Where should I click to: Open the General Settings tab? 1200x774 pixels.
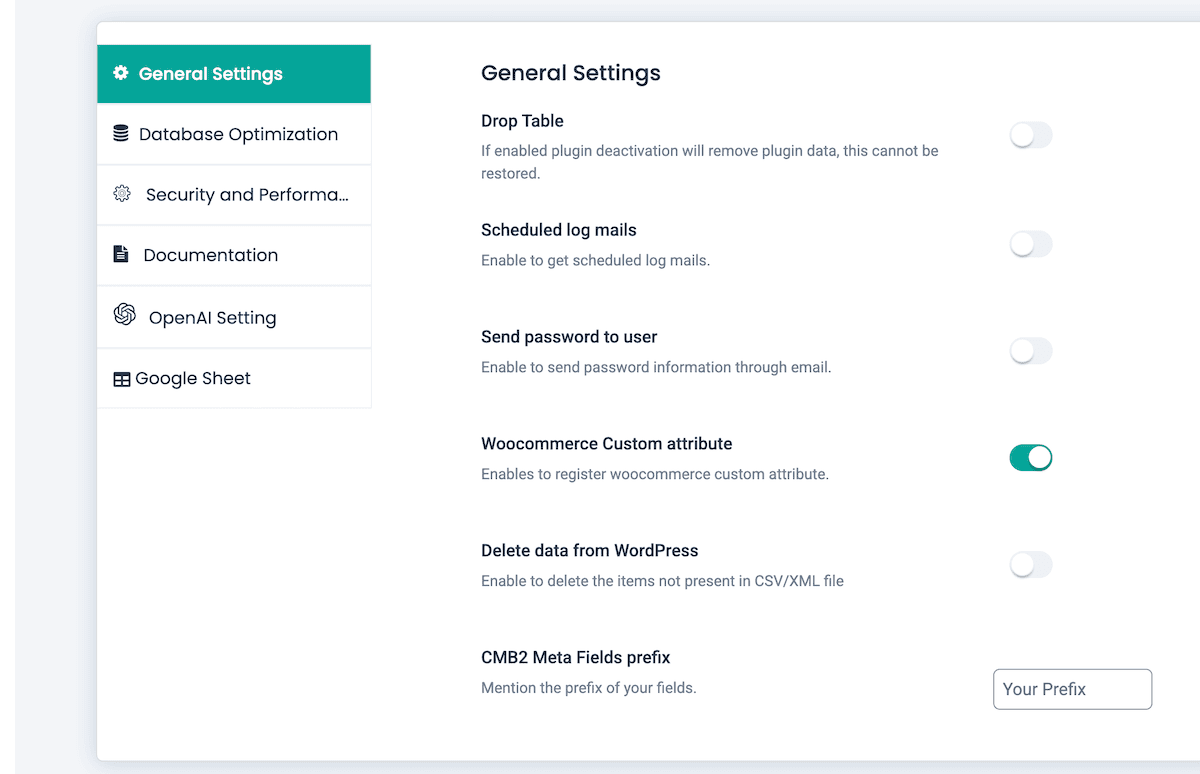coord(234,74)
